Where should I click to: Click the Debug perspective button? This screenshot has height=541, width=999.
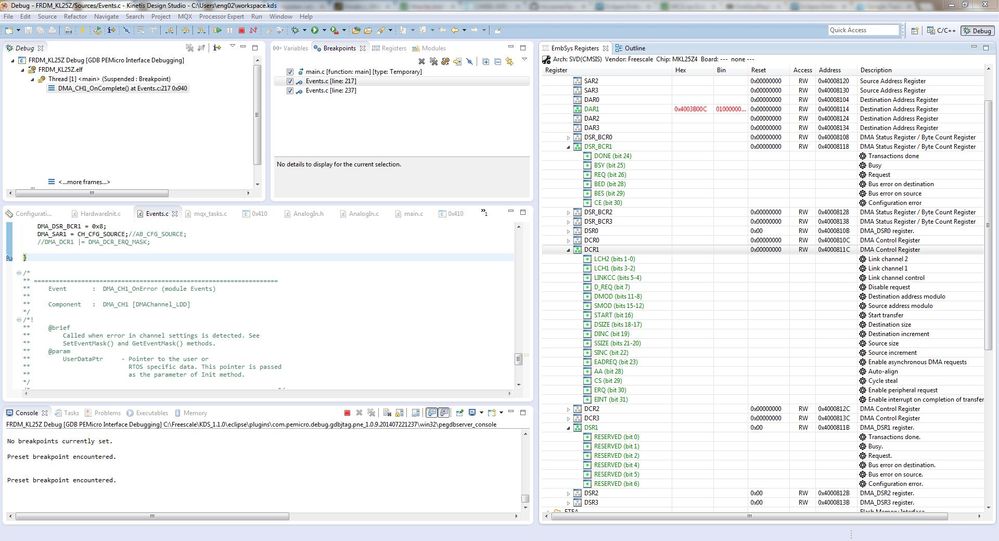977,31
